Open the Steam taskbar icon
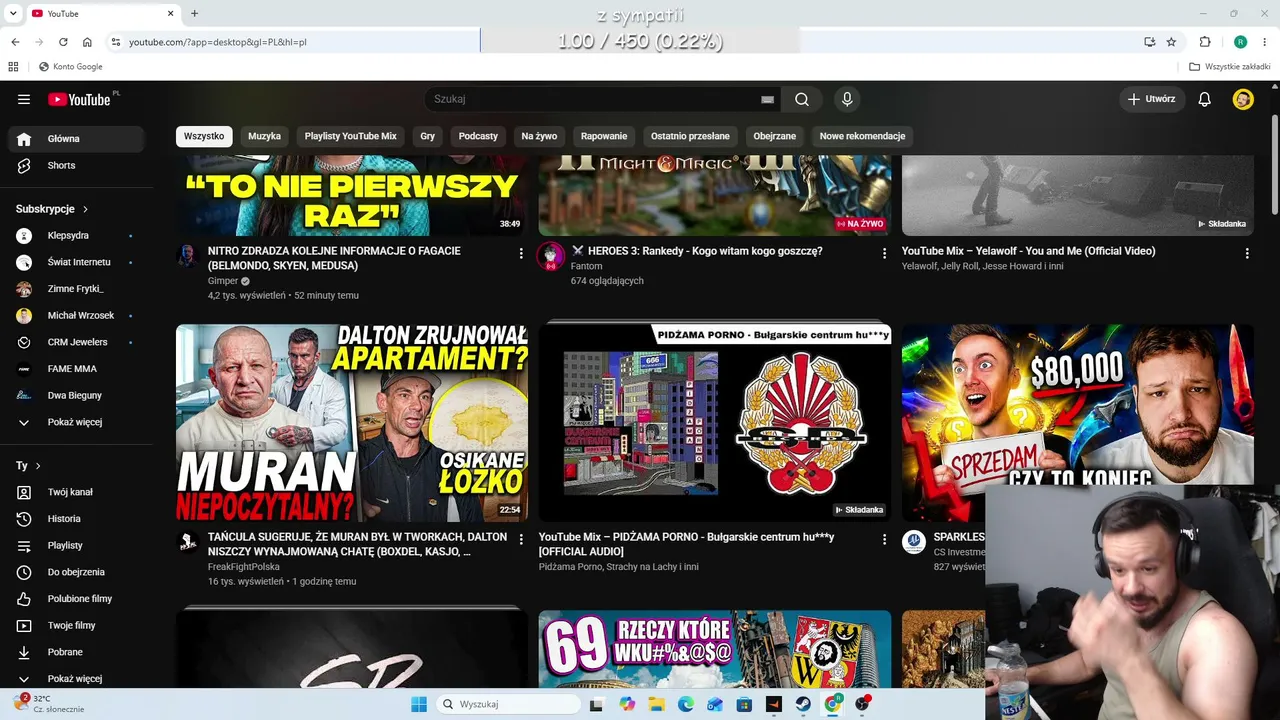 [x=803, y=704]
